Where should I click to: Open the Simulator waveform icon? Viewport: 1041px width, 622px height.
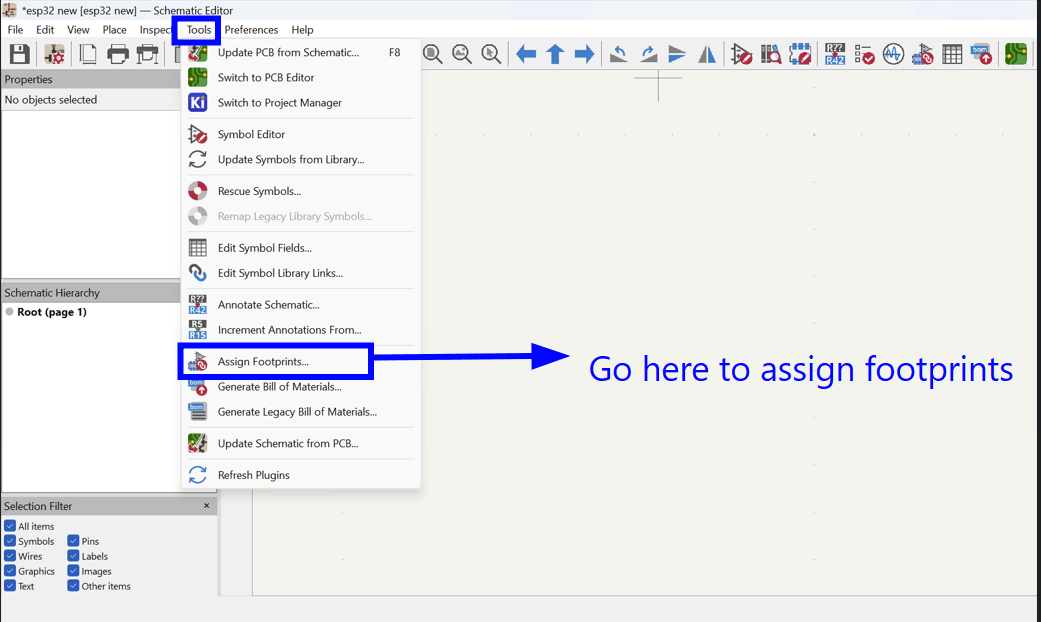click(x=893, y=54)
